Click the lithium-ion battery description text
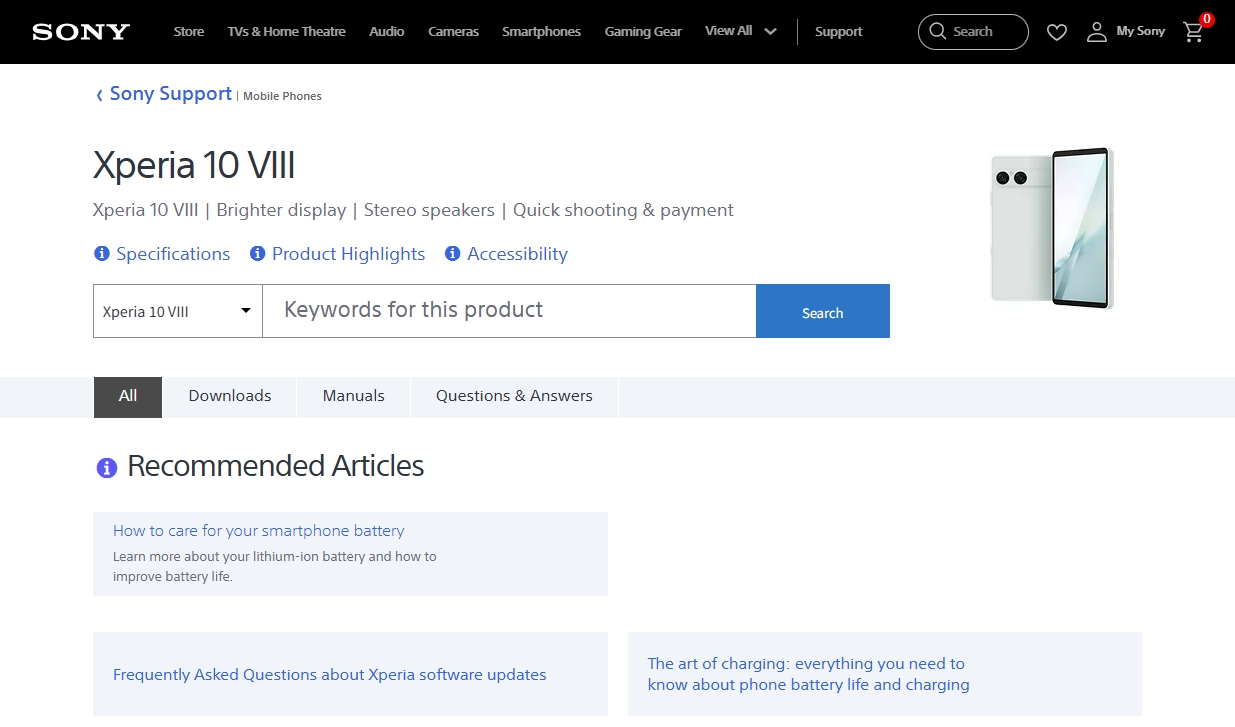Viewport: 1235px width, 727px height. pyautogui.click(x=275, y=566)
